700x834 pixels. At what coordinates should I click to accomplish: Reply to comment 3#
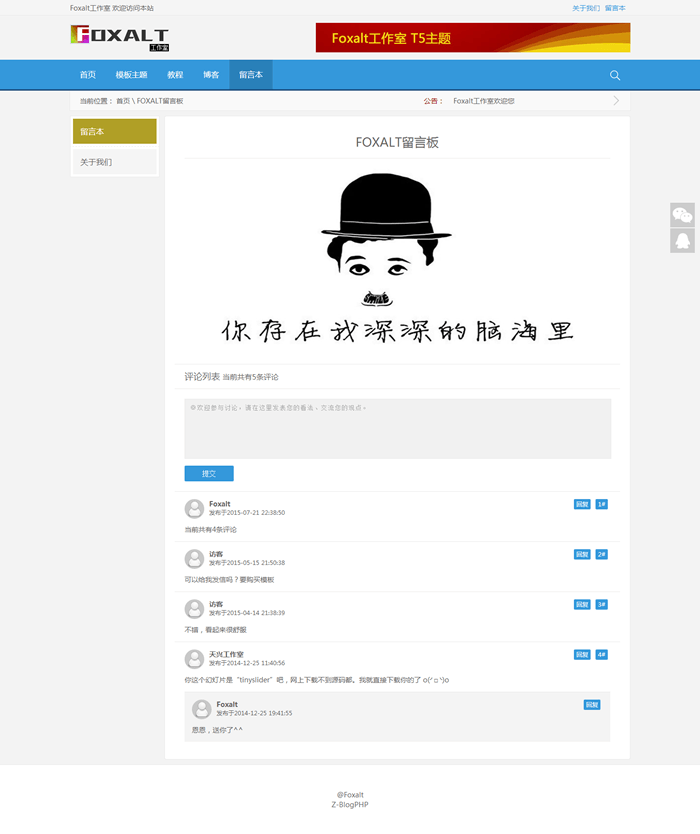(582, 604)
